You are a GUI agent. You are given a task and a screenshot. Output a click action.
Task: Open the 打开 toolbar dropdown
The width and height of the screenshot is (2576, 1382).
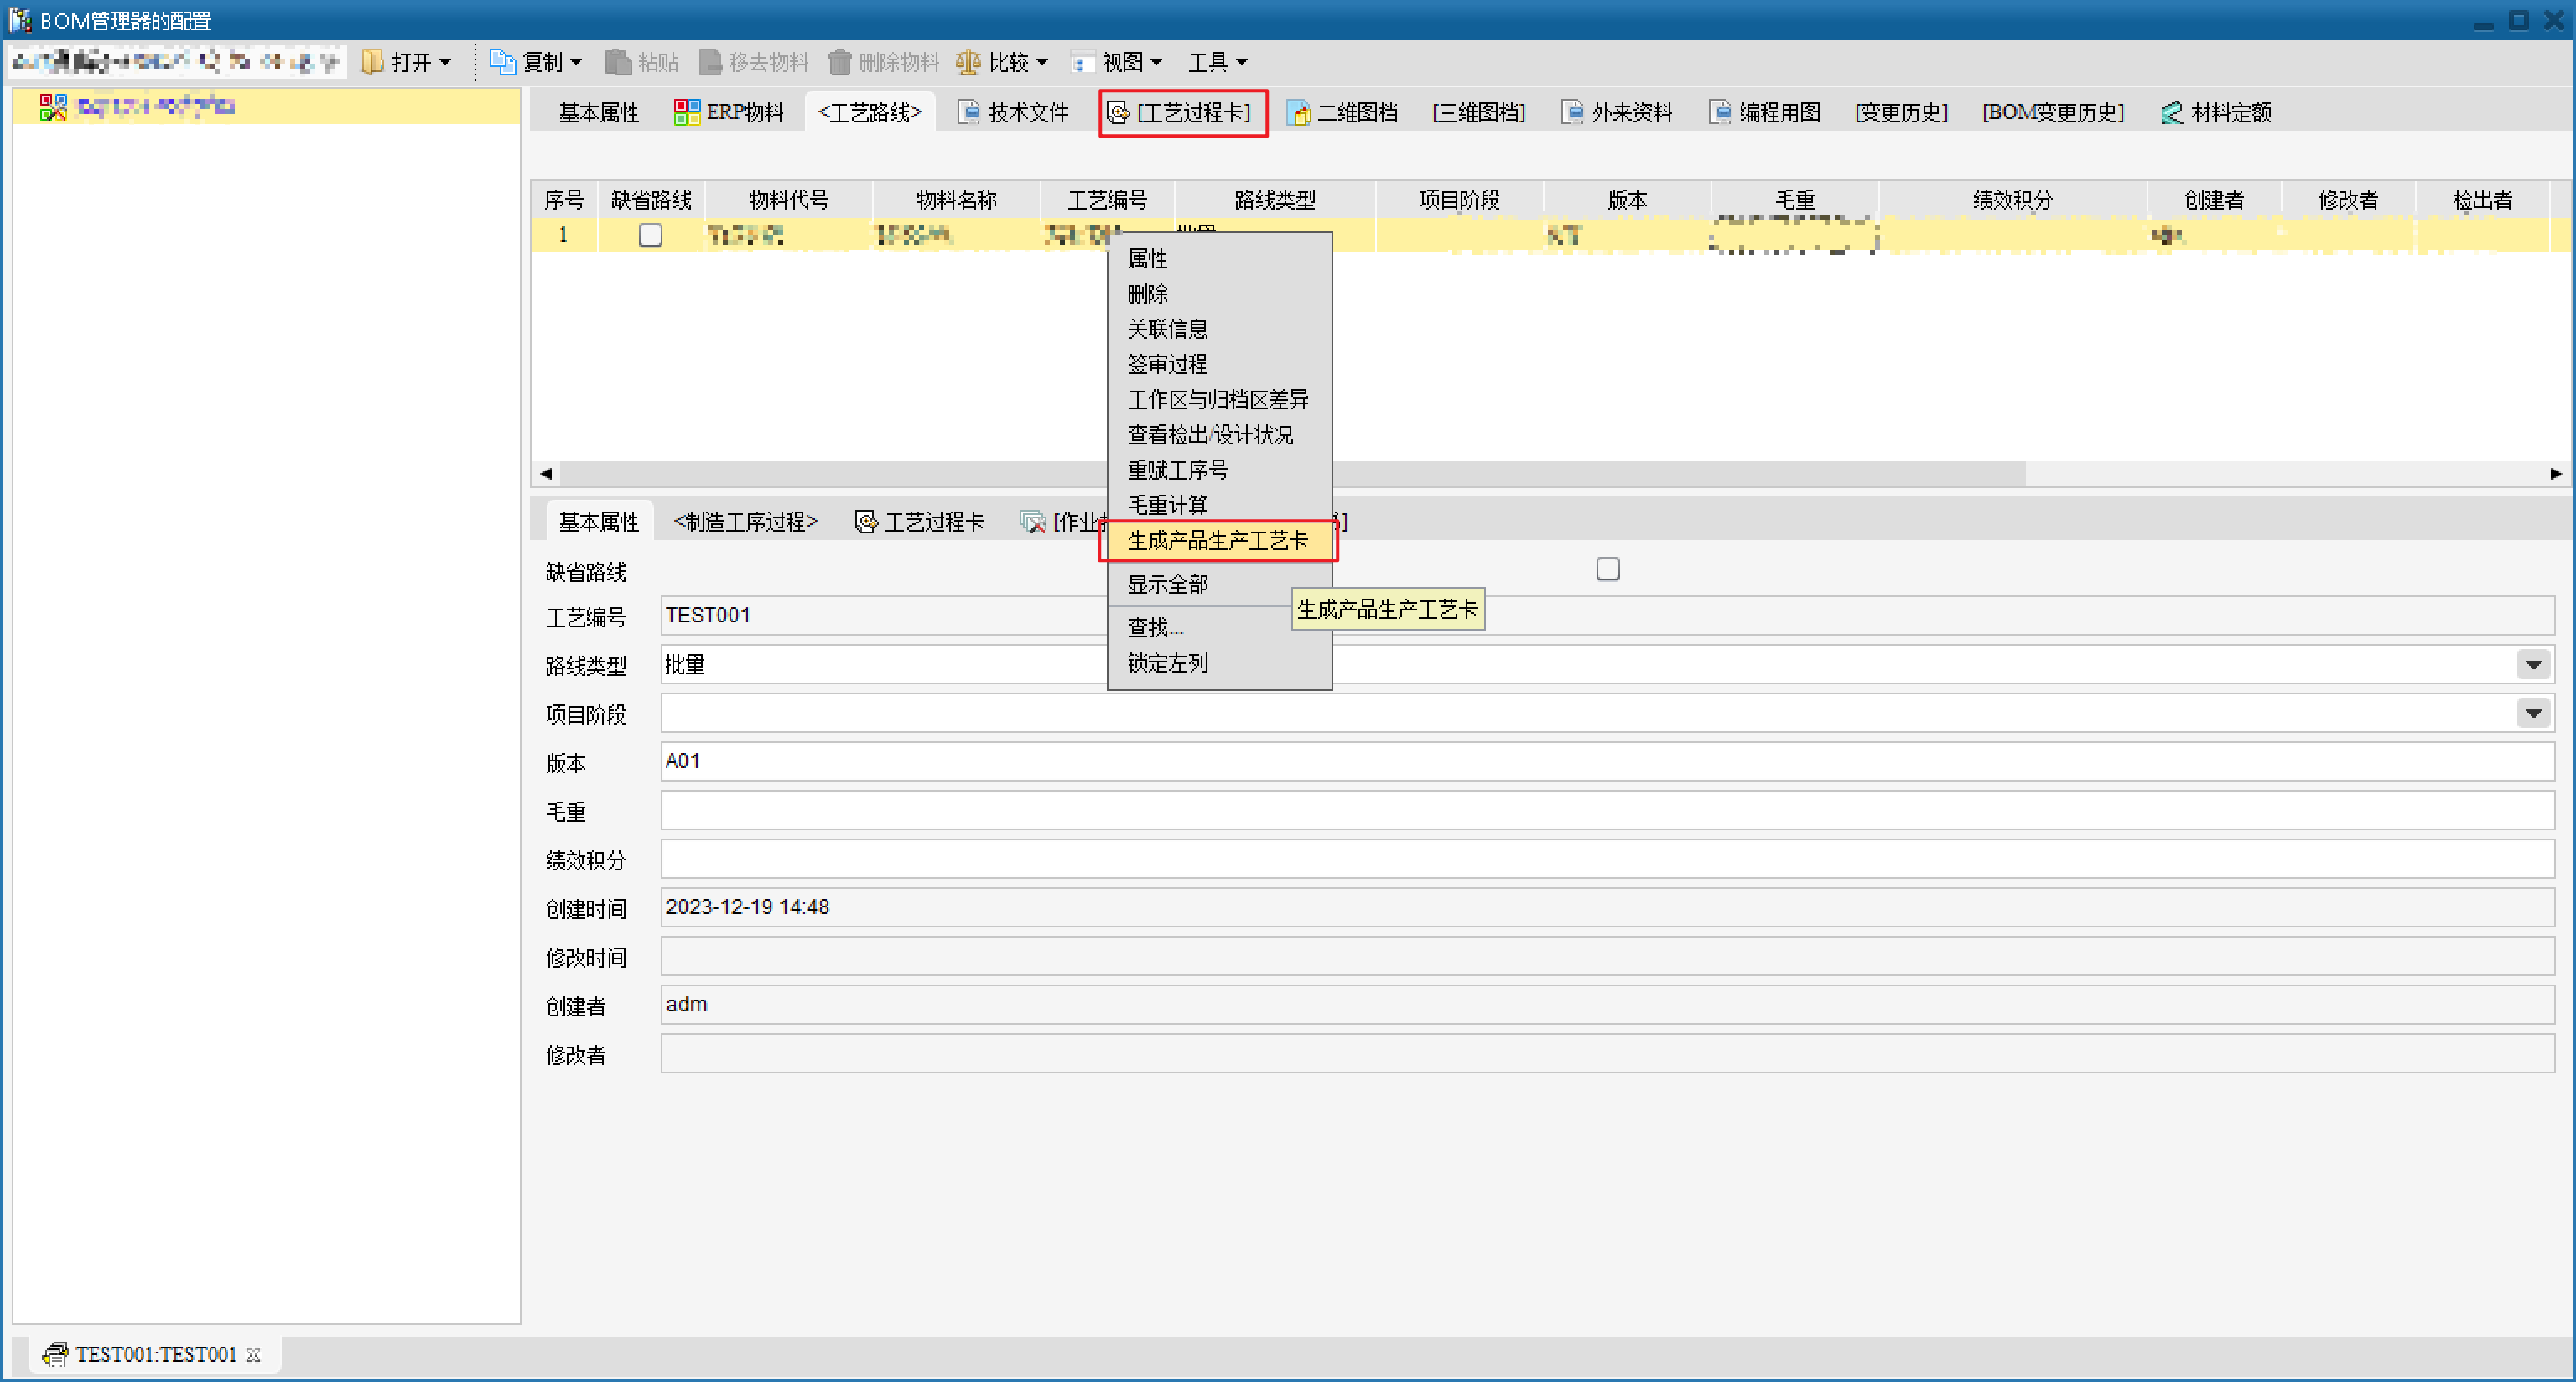[x=410, y=62]
